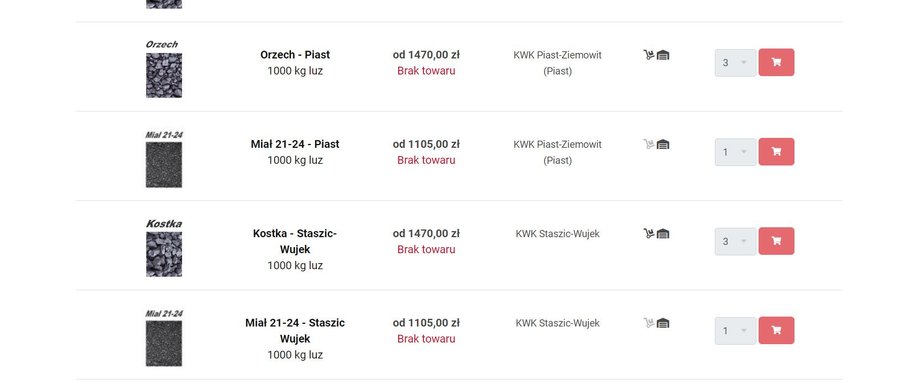
Task: Click Miał 21-24 thumbnail in Staszic Wujek row
Action: (x=164, y=343)
